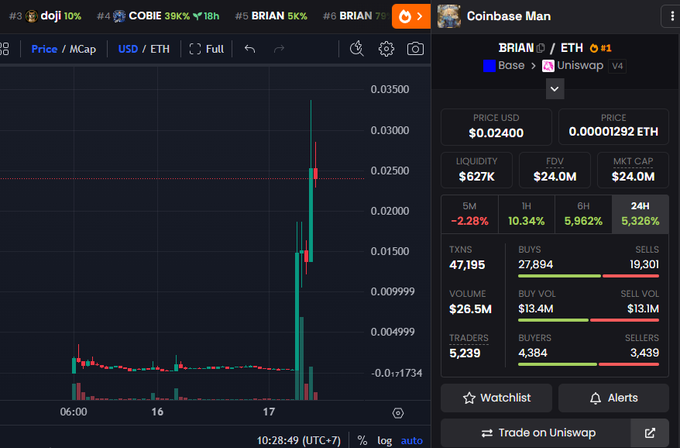The image size is (680, 448).
Task: Select the 1H timeframe tab
Action: (x=526, y=214)
